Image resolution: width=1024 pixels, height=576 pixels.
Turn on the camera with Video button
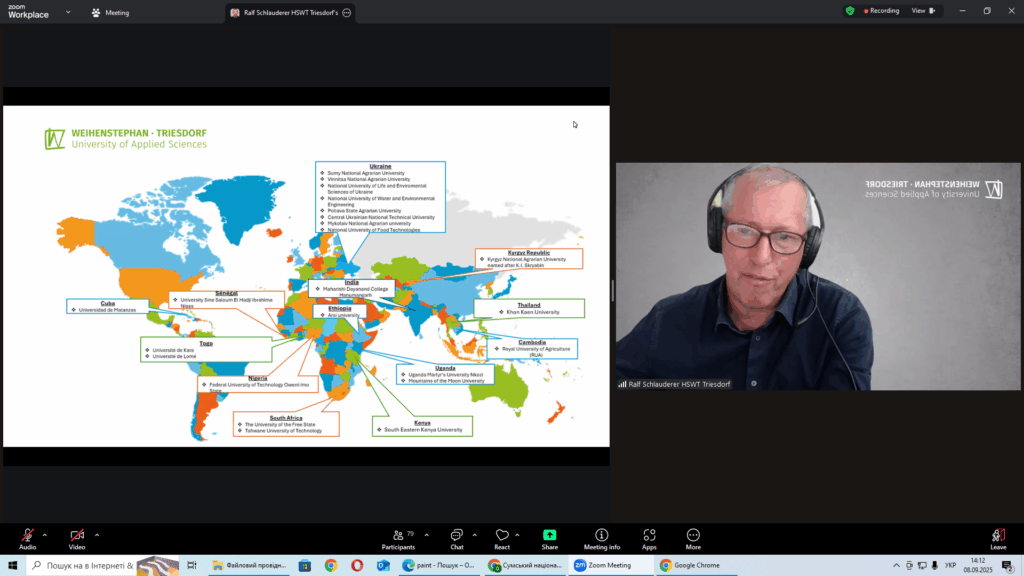[77, 536]
